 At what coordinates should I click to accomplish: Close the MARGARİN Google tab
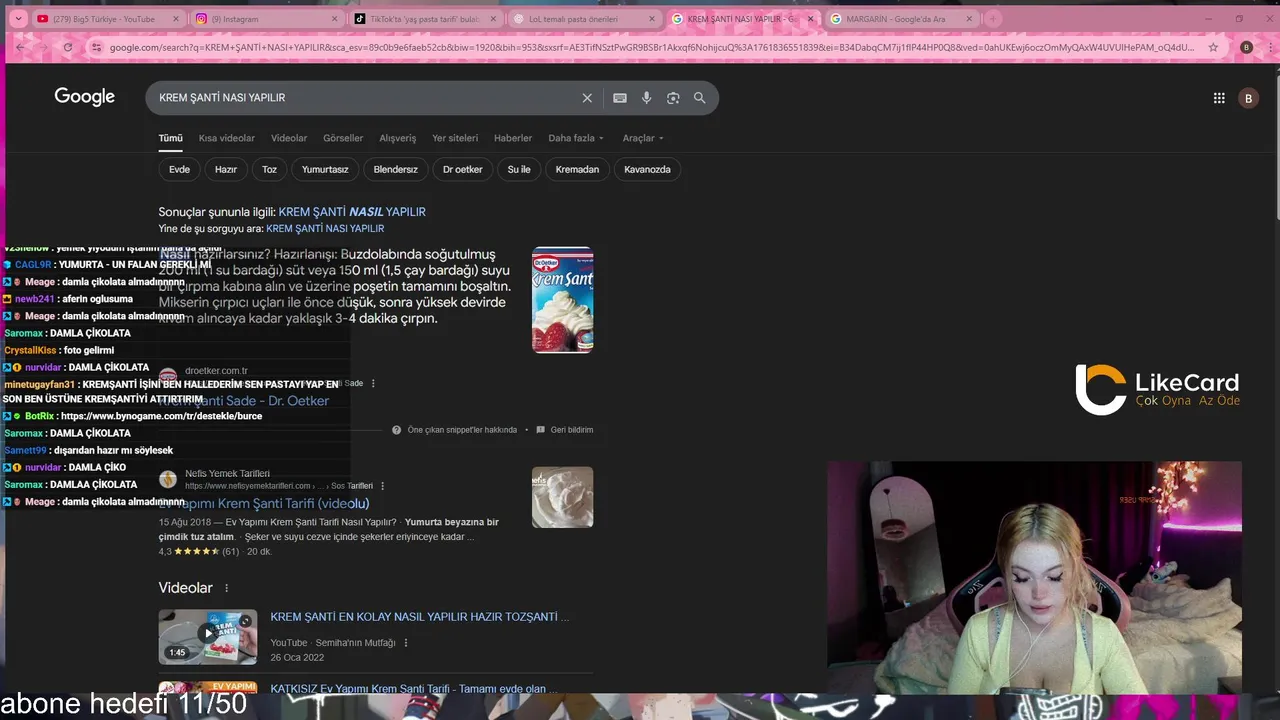pos(967,19)
